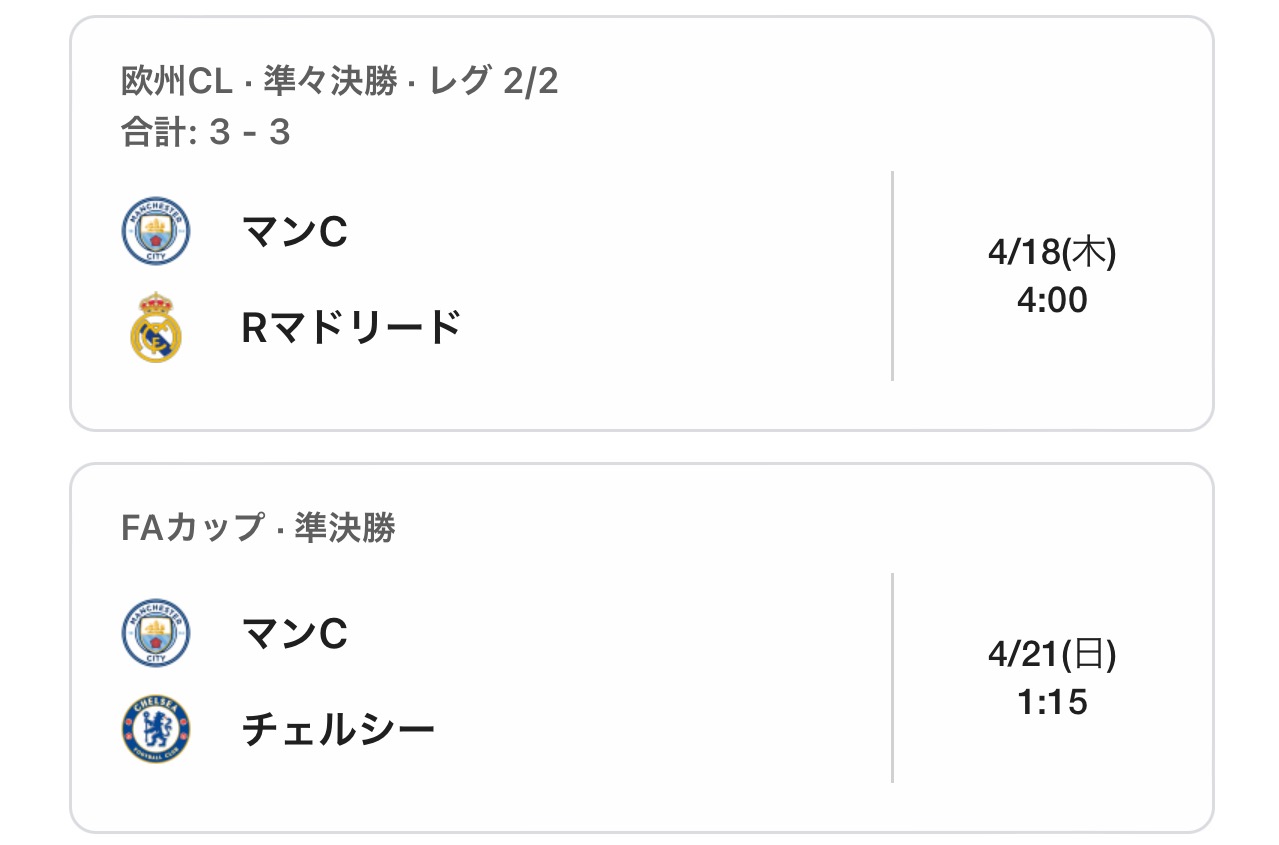The image size is (1279, 845).
Task: Click the Real Madrid crest
Action: pyautogui.click(x=155, y=327)
